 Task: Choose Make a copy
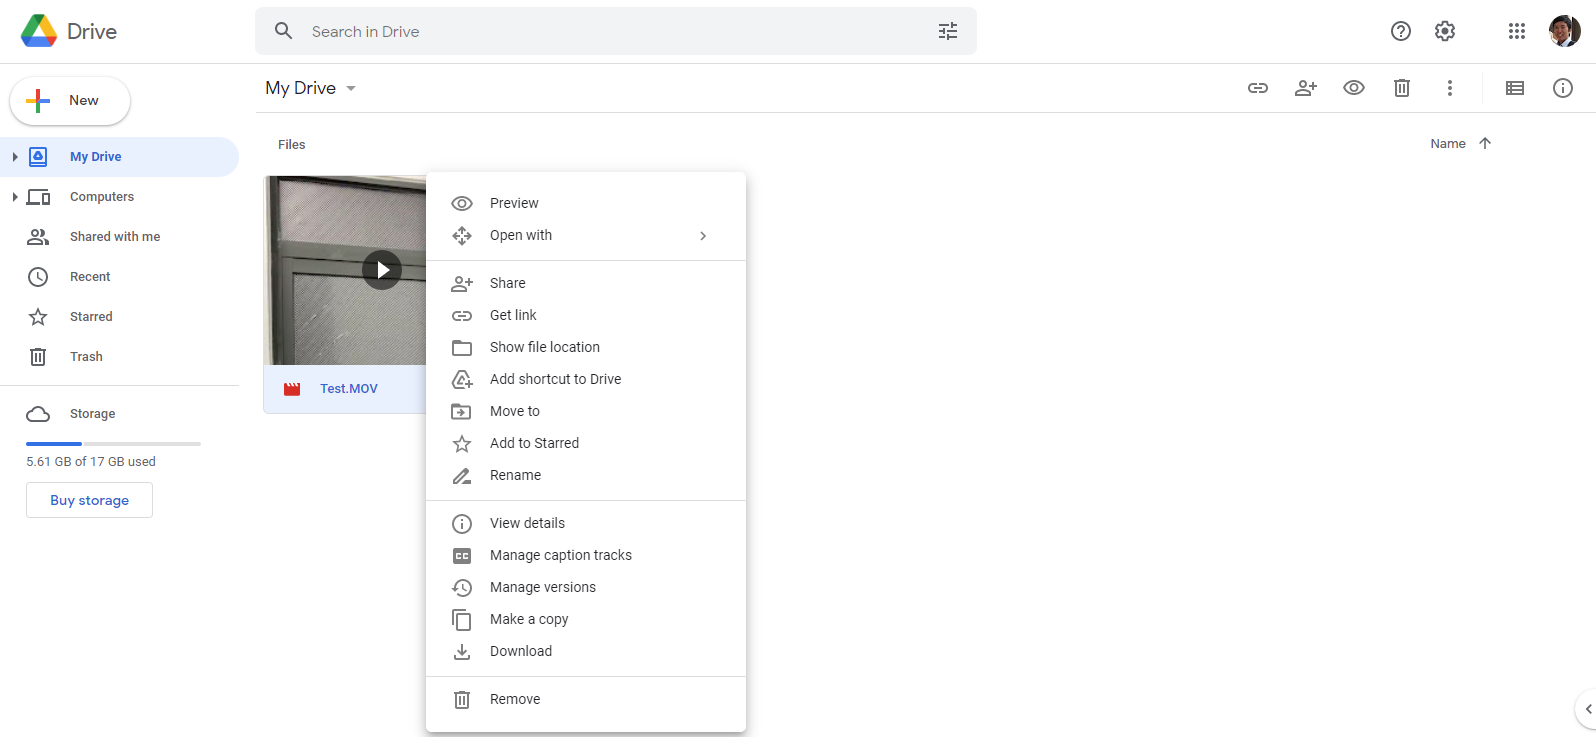586,619
